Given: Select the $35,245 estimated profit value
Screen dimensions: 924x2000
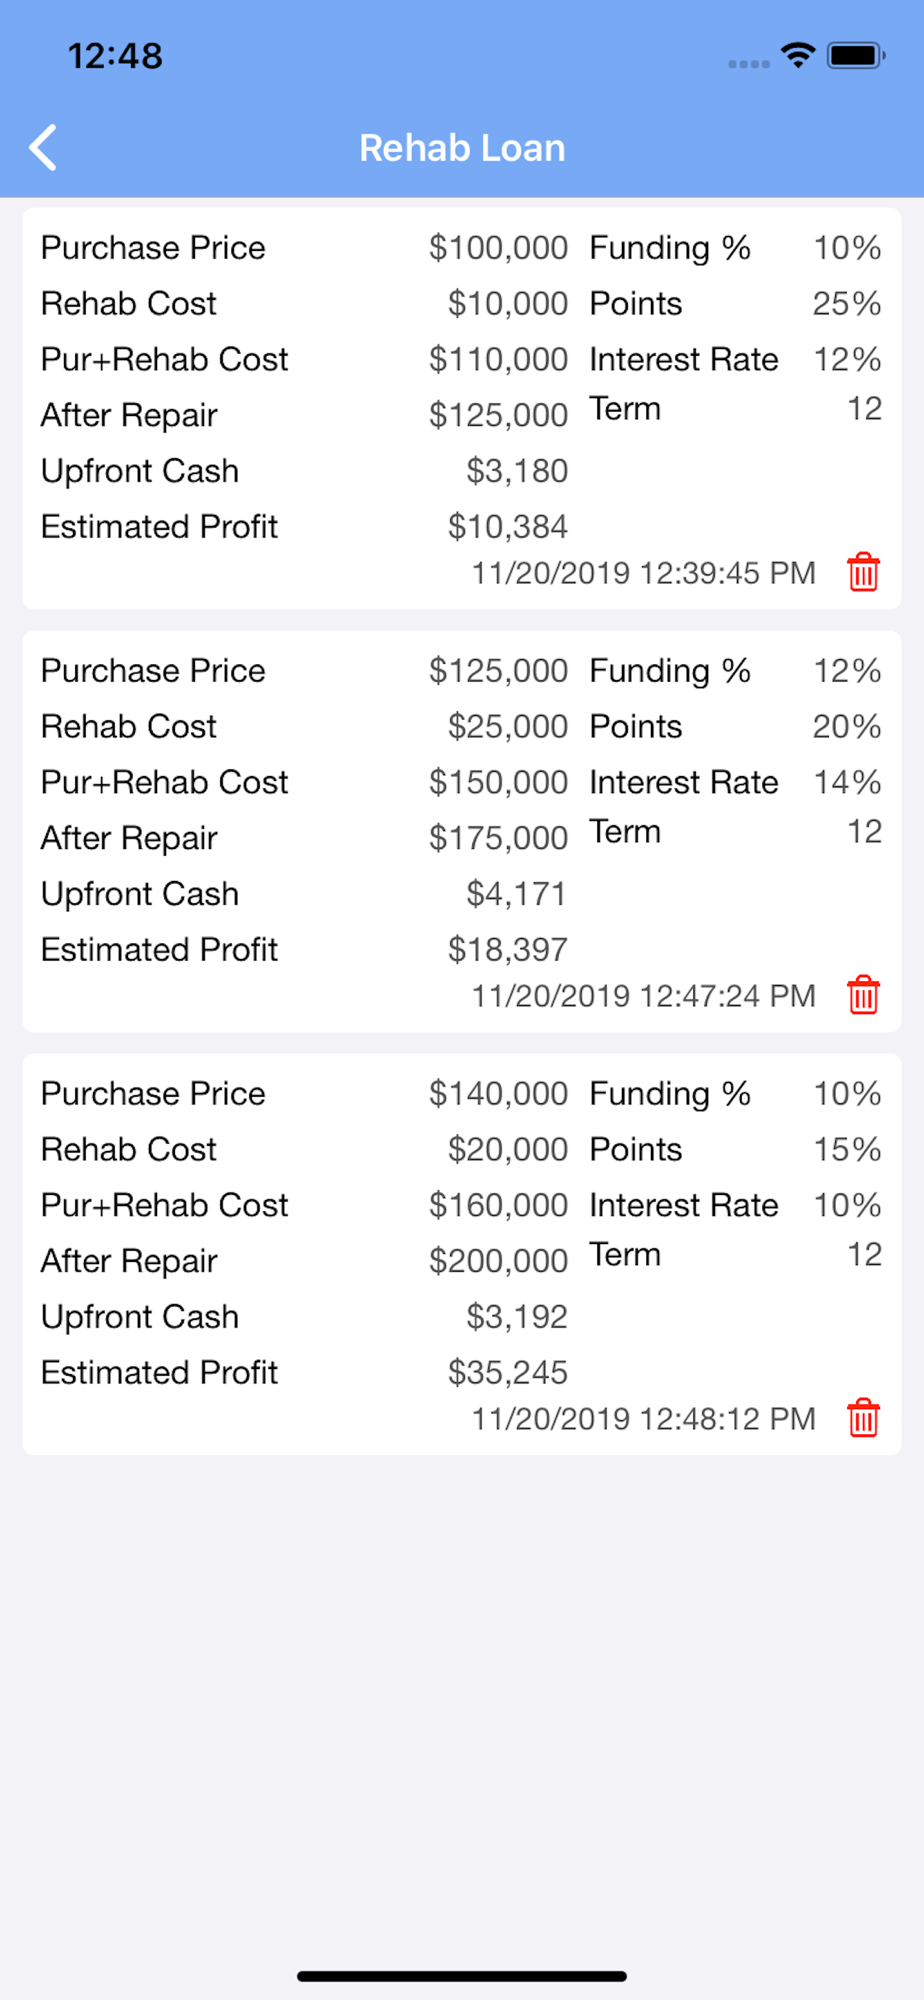Looking at the screenshot, I should [508, 1373].
